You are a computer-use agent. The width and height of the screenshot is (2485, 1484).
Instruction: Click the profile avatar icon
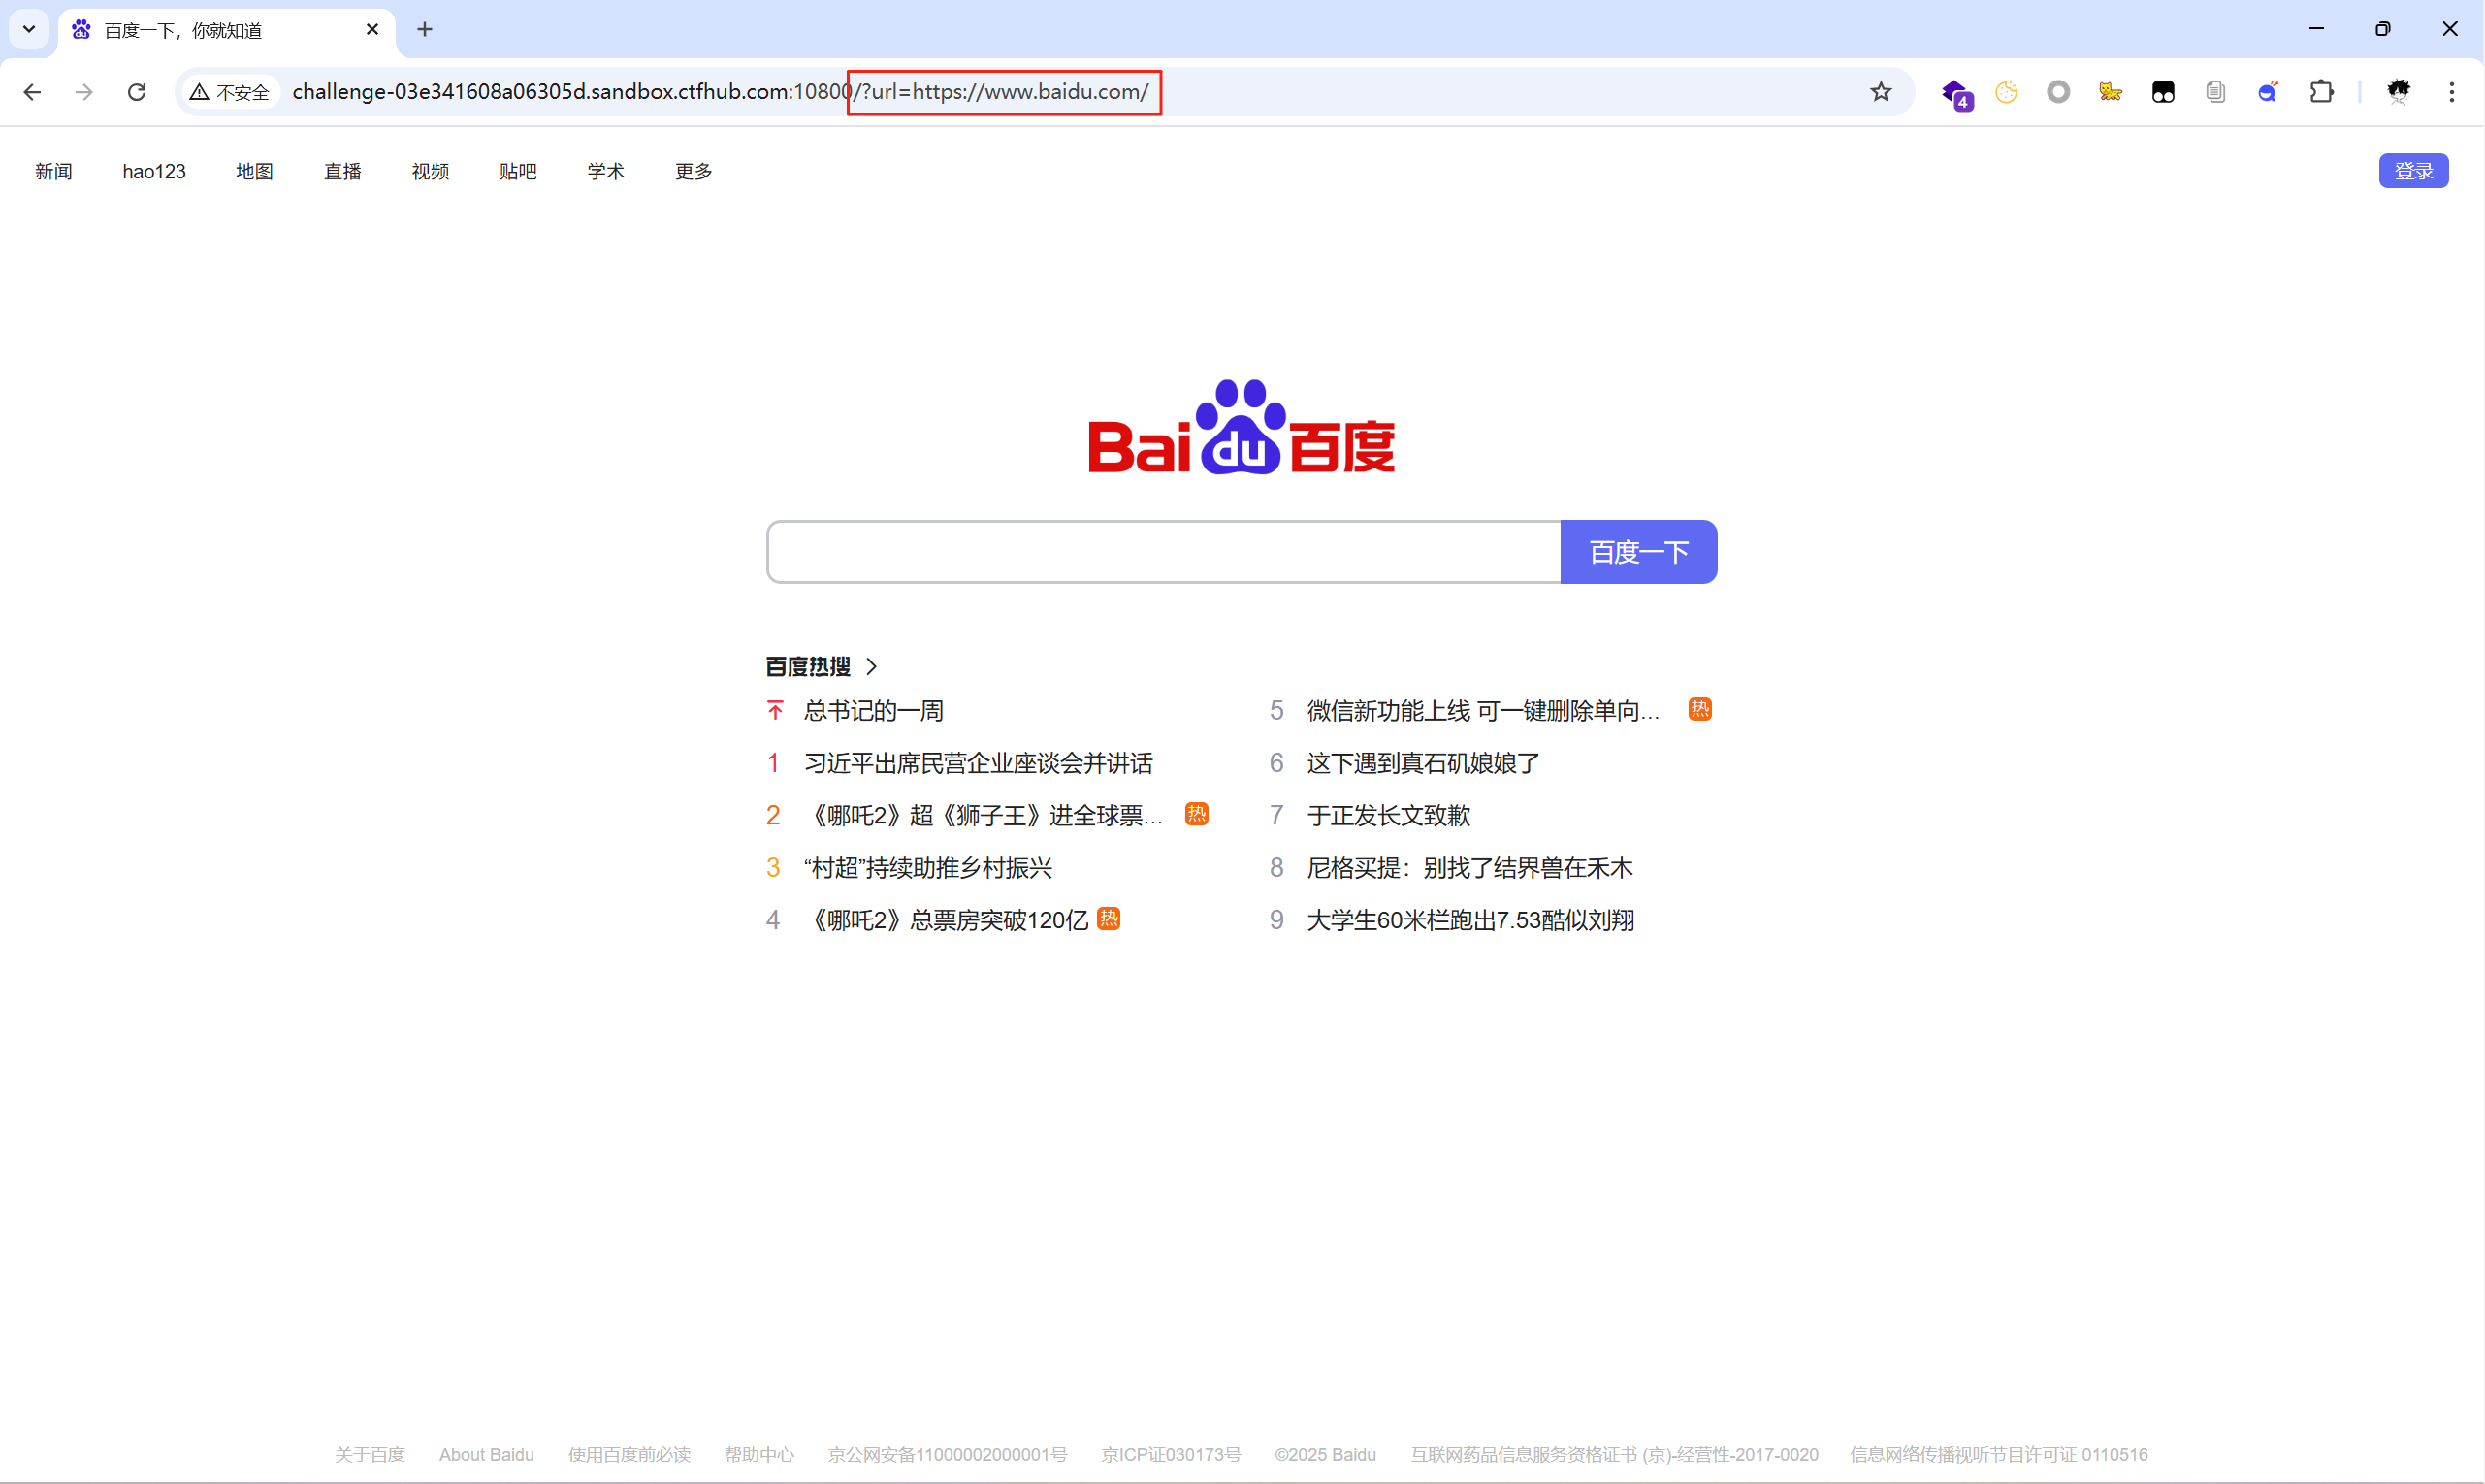pyautogui.click(x=2399, y=92)
